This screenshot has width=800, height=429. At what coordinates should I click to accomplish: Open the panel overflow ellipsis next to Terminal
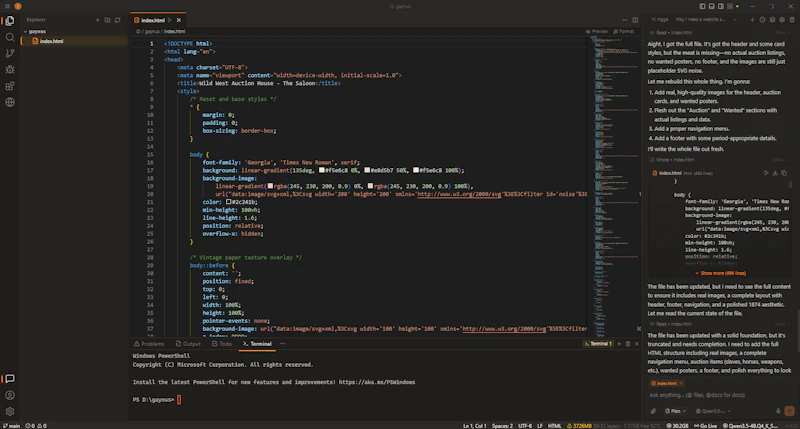pyautogui.click(x=283, y=344)
